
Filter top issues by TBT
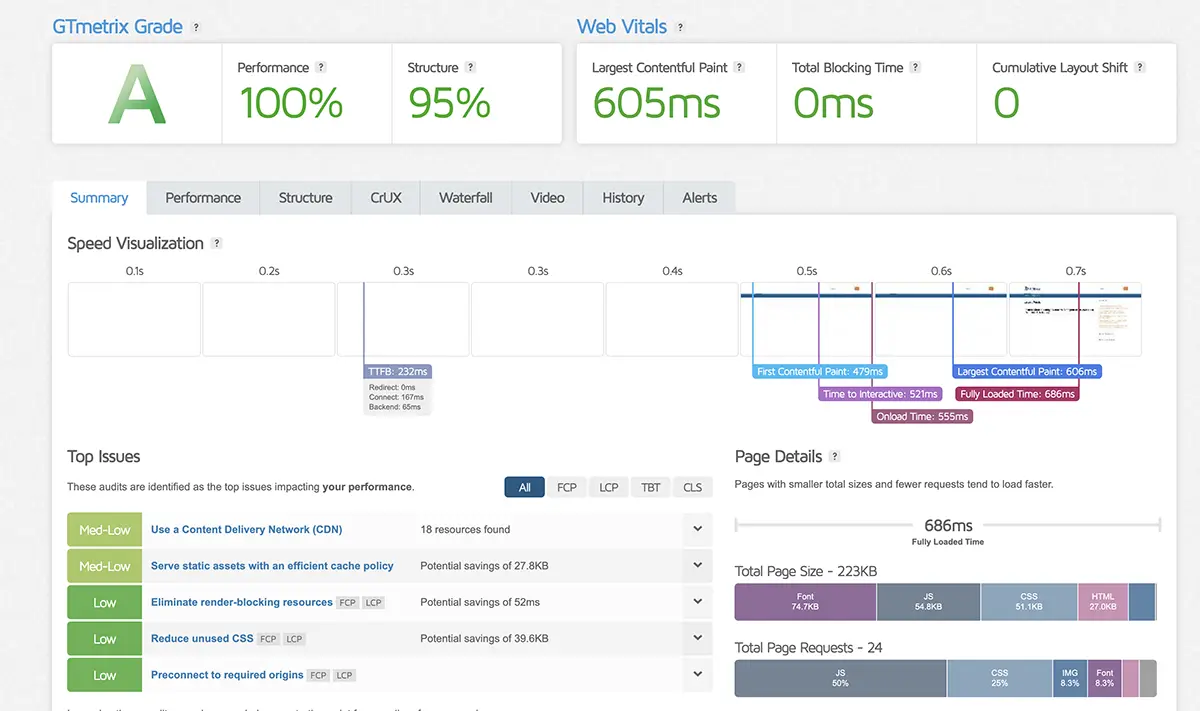click(x=651, y=488)
